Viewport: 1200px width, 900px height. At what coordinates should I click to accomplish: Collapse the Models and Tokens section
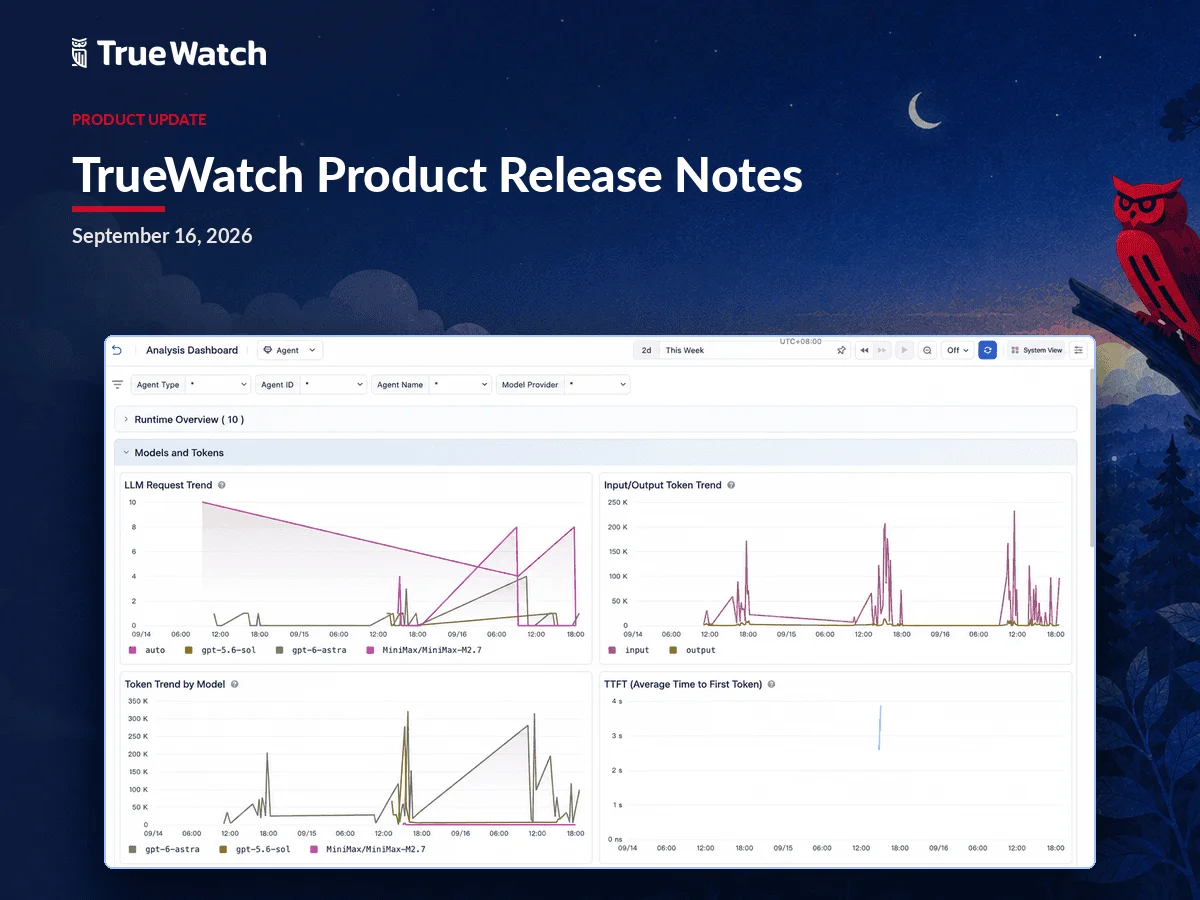(595, 452)
